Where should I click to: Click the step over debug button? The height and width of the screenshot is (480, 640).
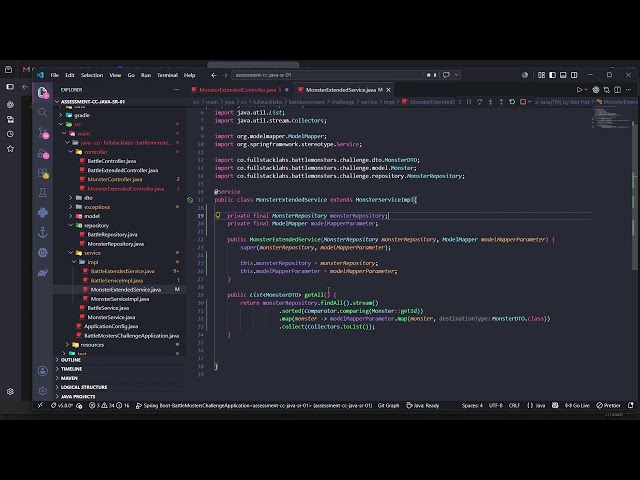pyautogui.click(x=480, y=102)
